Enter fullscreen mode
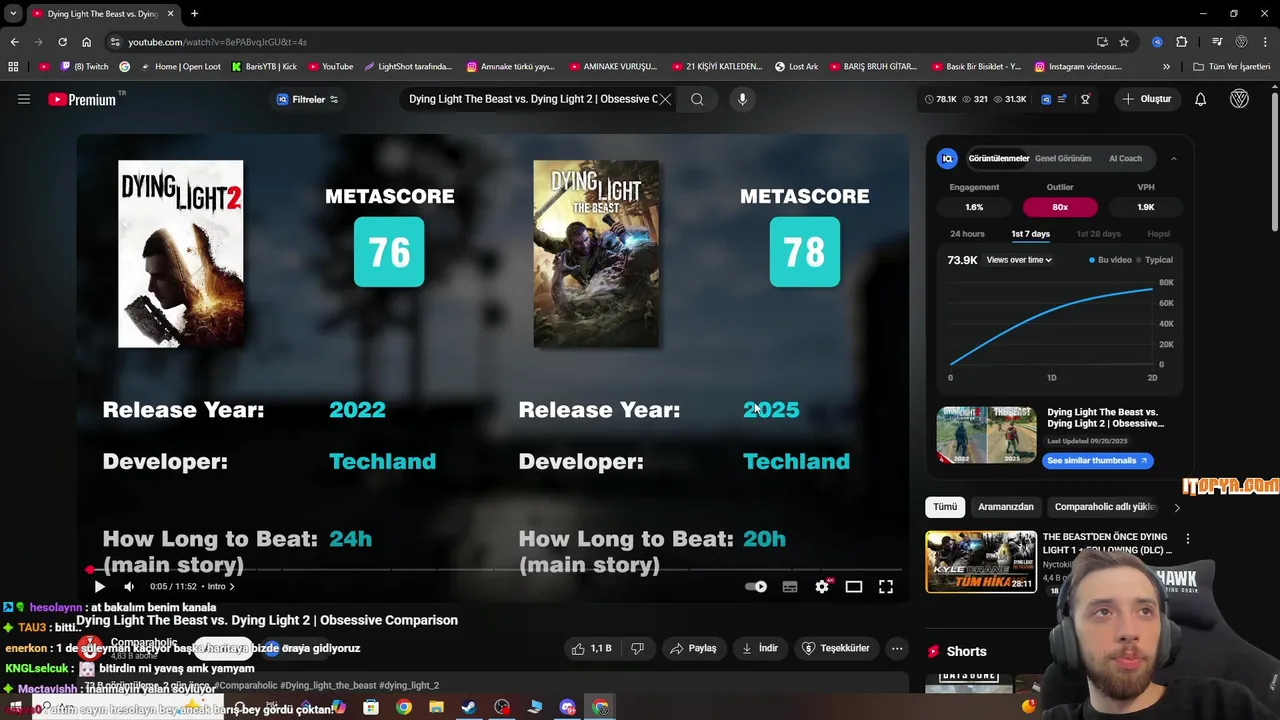Viewport: 1280px width, 720px height. 886,587
